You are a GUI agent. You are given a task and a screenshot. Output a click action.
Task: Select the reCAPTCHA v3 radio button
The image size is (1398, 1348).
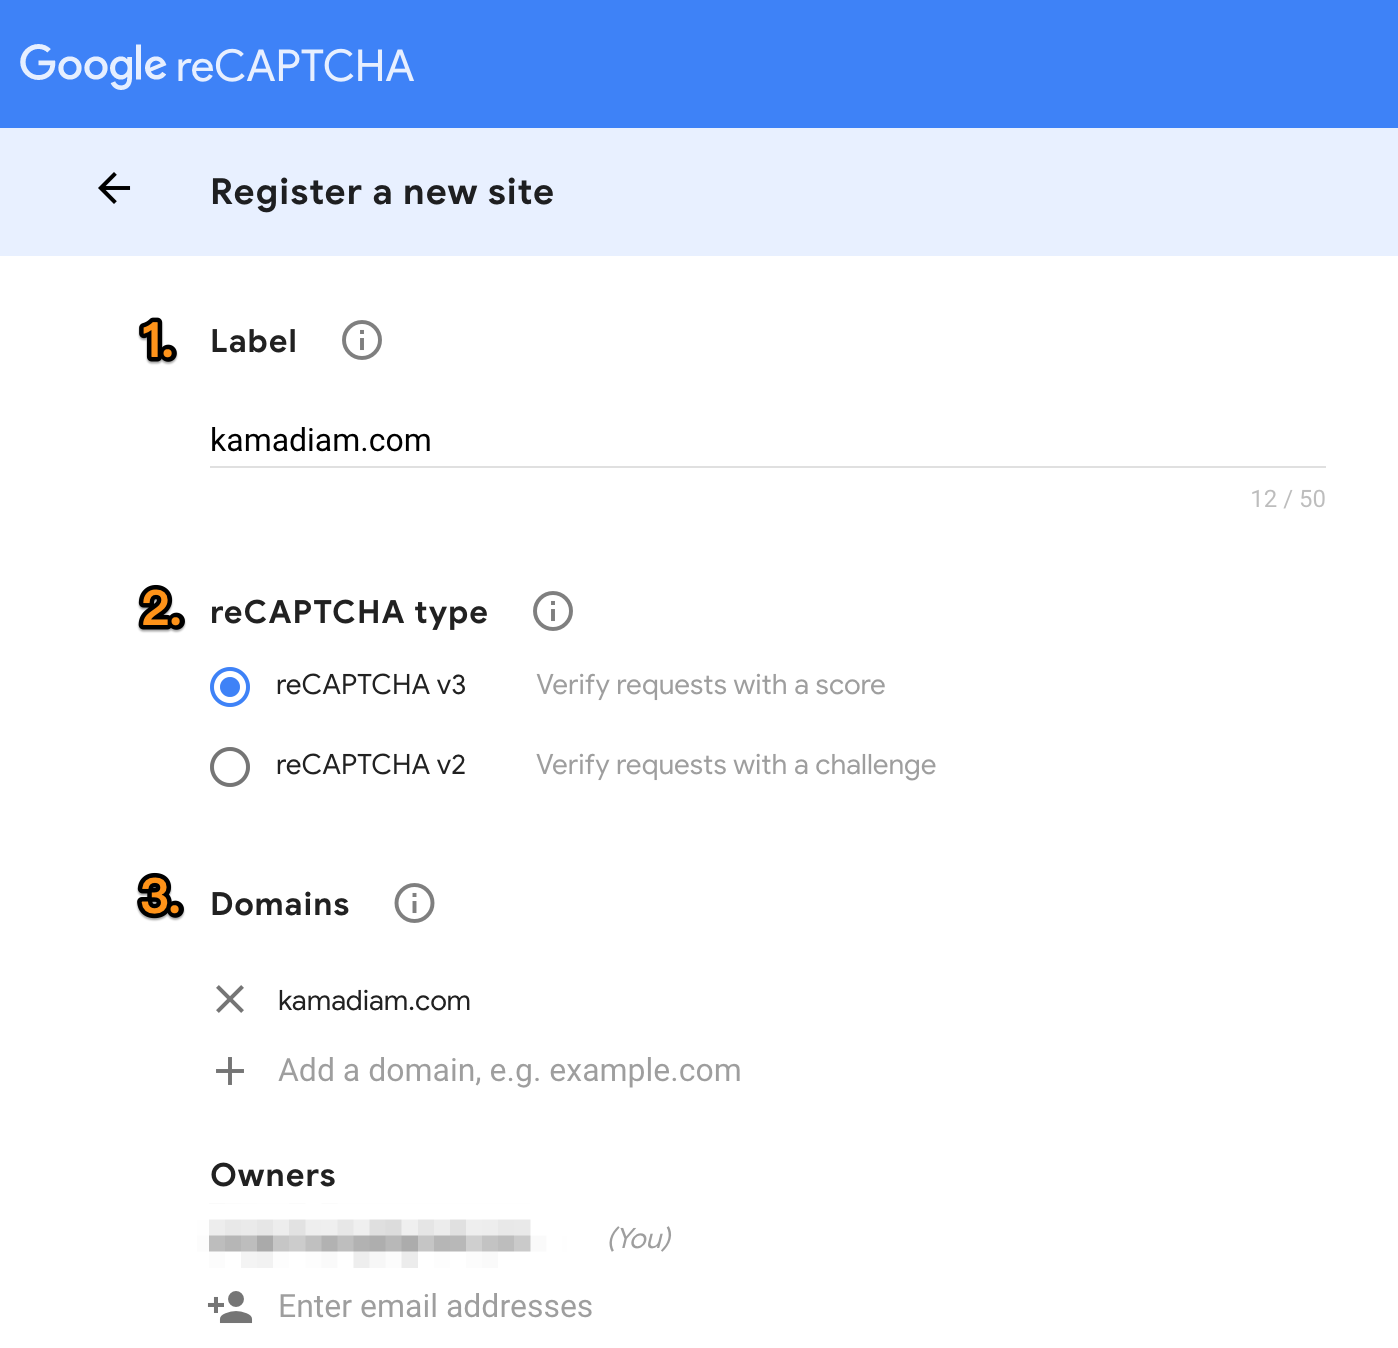tap(230, 687)
